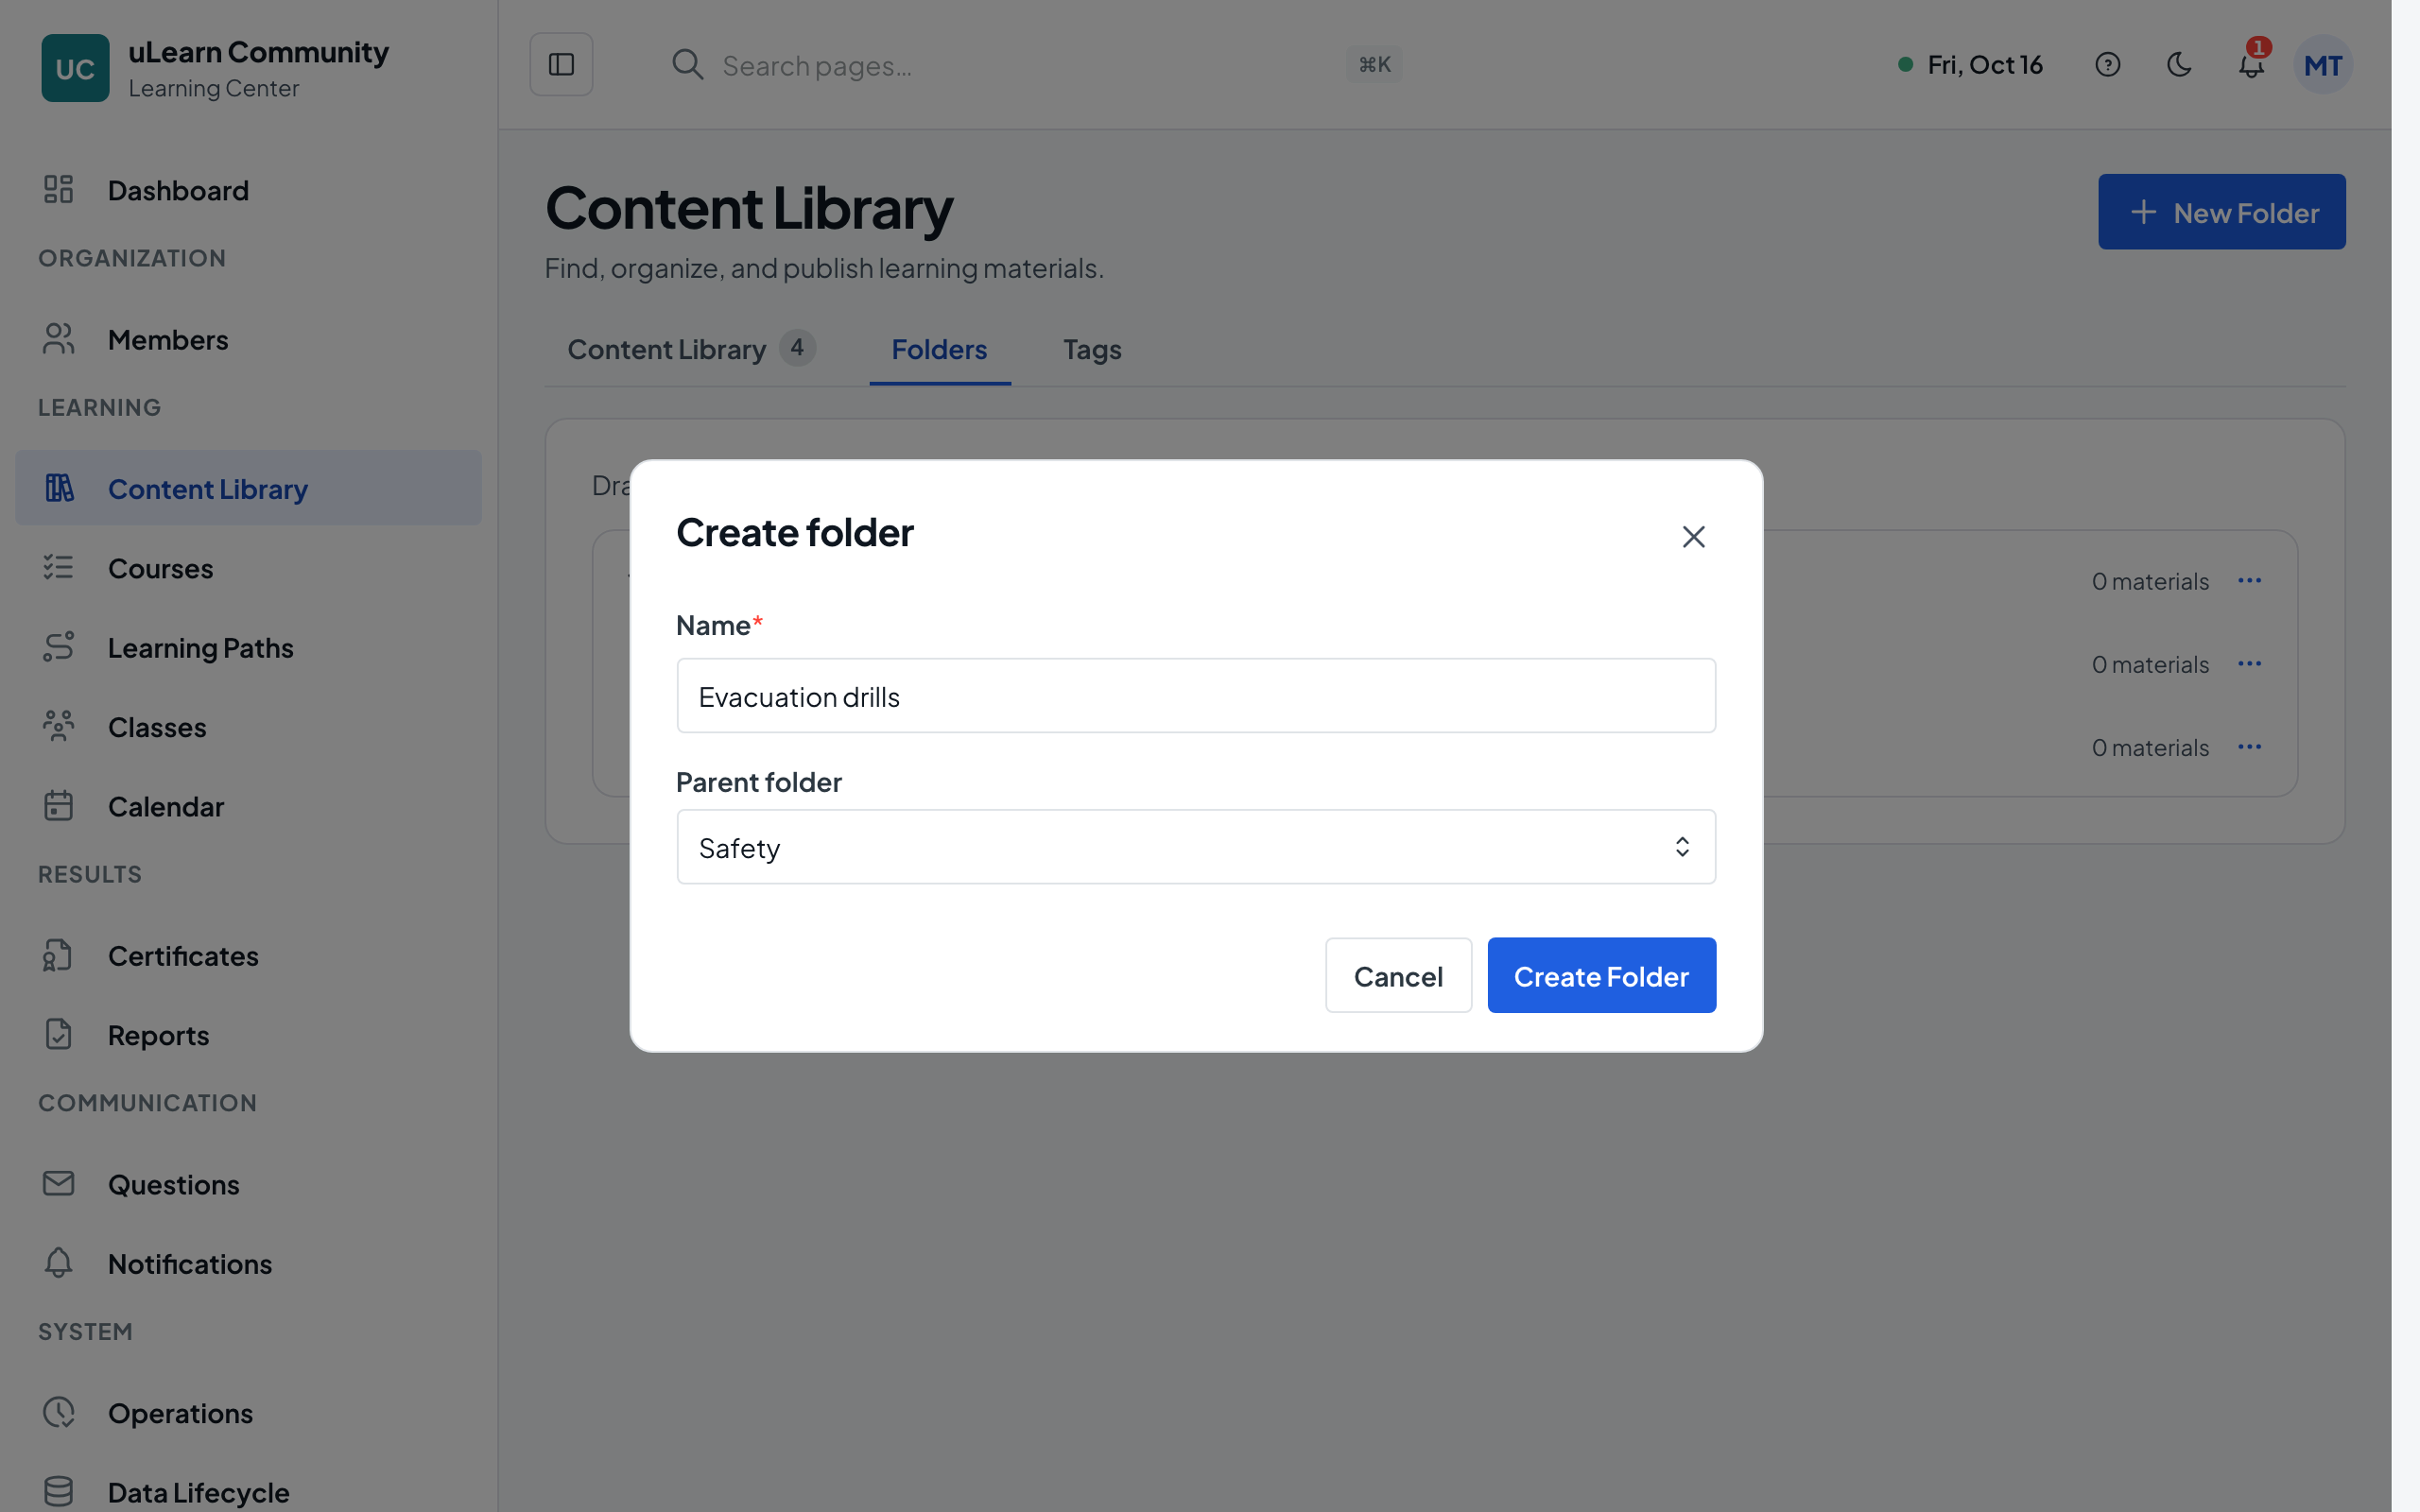Click the Content Library sidebar icon
This screenshot has width=2420, height=1512.
[x=59, y=488]
